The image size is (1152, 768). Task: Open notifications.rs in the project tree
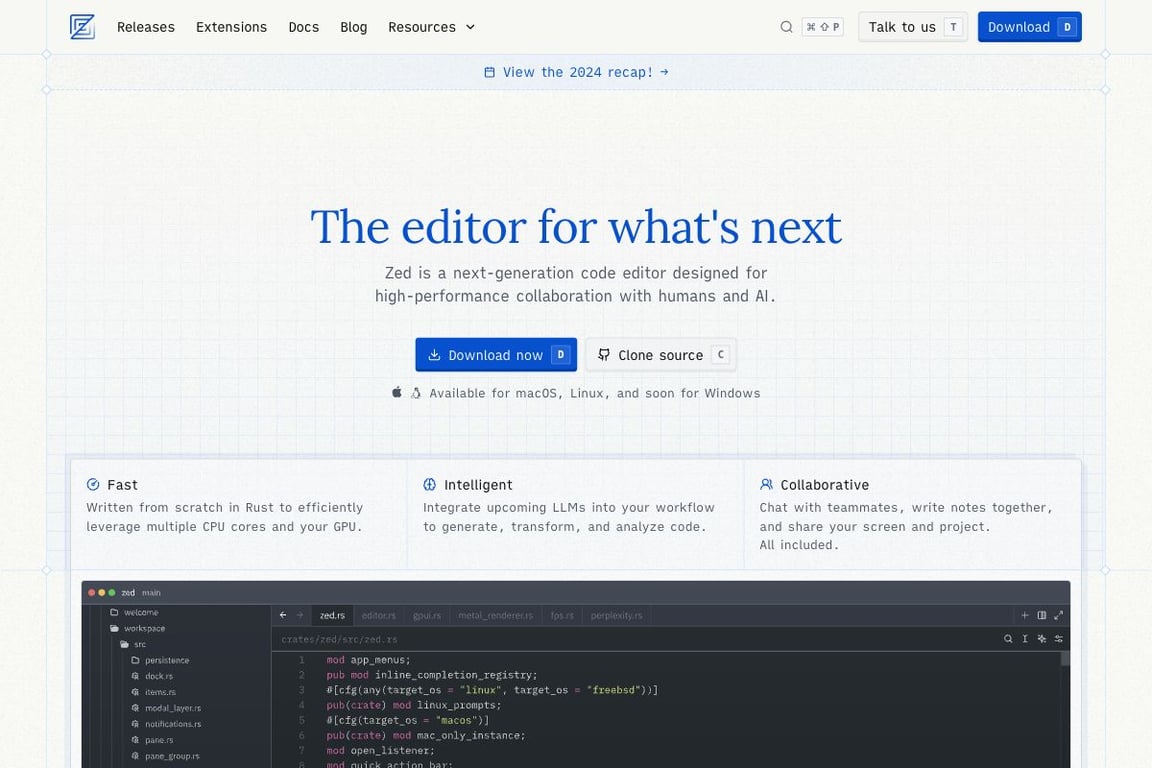pyautogui.click(x=166, y=724)
